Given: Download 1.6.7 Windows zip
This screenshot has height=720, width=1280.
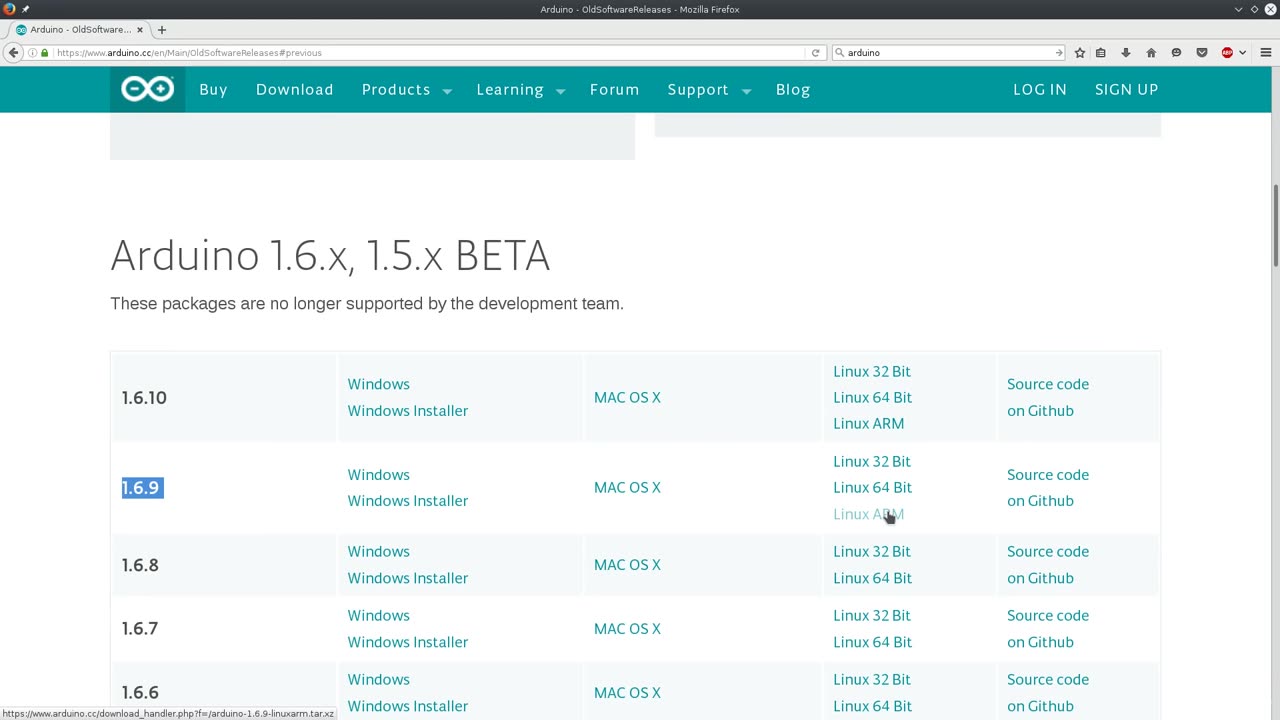Looking at the screenshot, I should point(378,616).
